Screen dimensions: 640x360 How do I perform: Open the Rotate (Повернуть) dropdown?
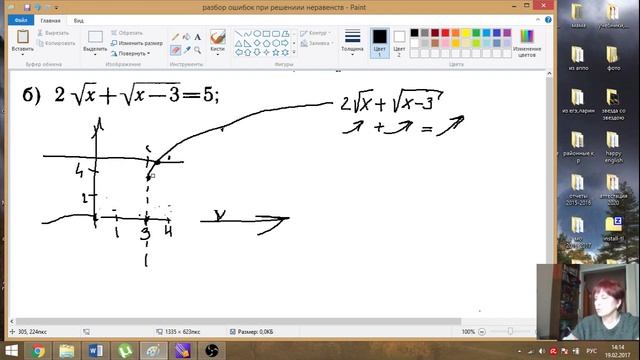coord(130,53)
